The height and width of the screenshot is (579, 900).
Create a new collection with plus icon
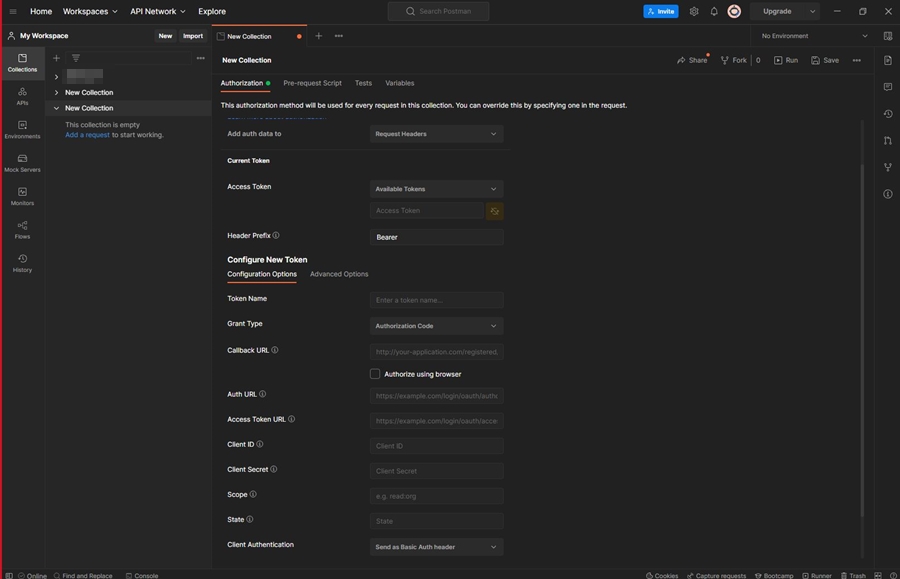point(56,58)
